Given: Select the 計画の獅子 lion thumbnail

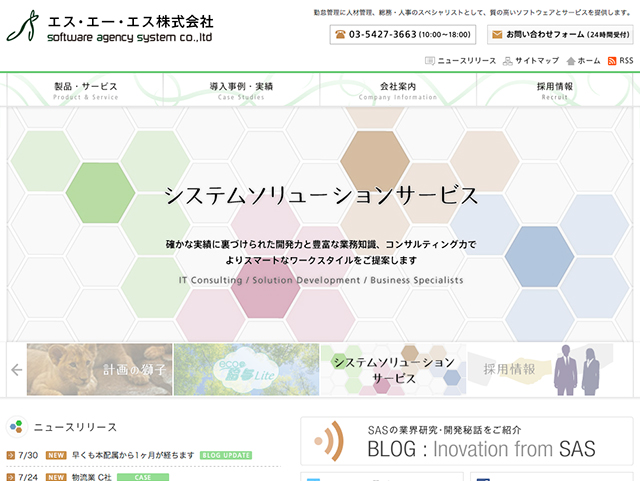Looking at the screenshot, I should [x=100, y=369].
